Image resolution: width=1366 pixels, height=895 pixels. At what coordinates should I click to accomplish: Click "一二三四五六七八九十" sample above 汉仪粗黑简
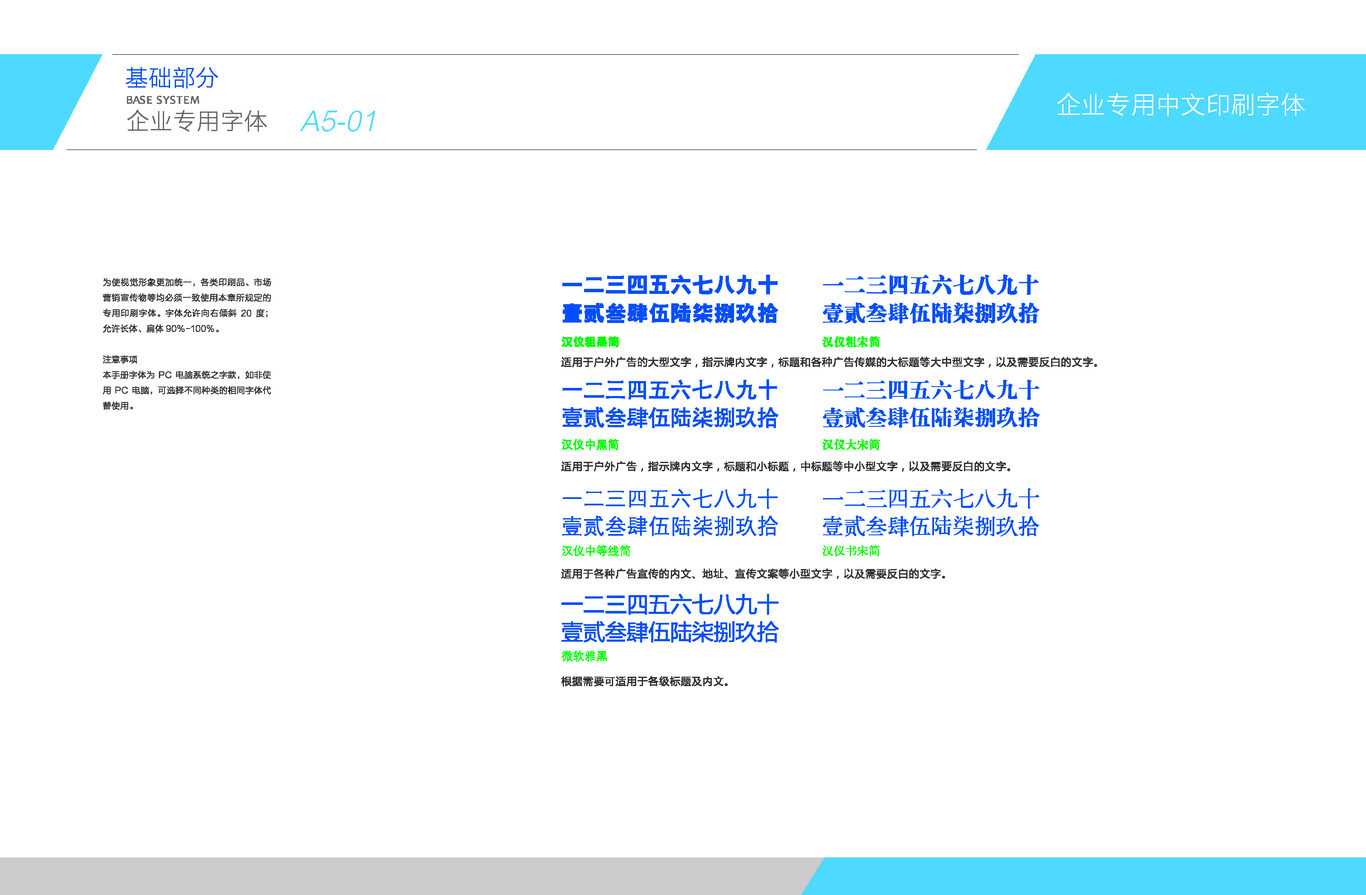pos(670,286)
